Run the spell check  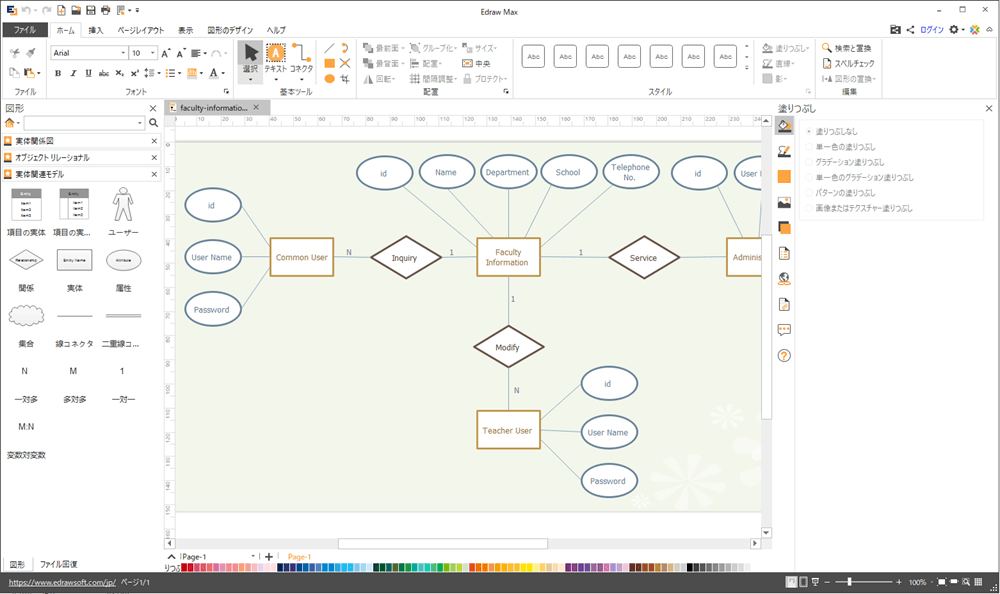coord(848,63)
